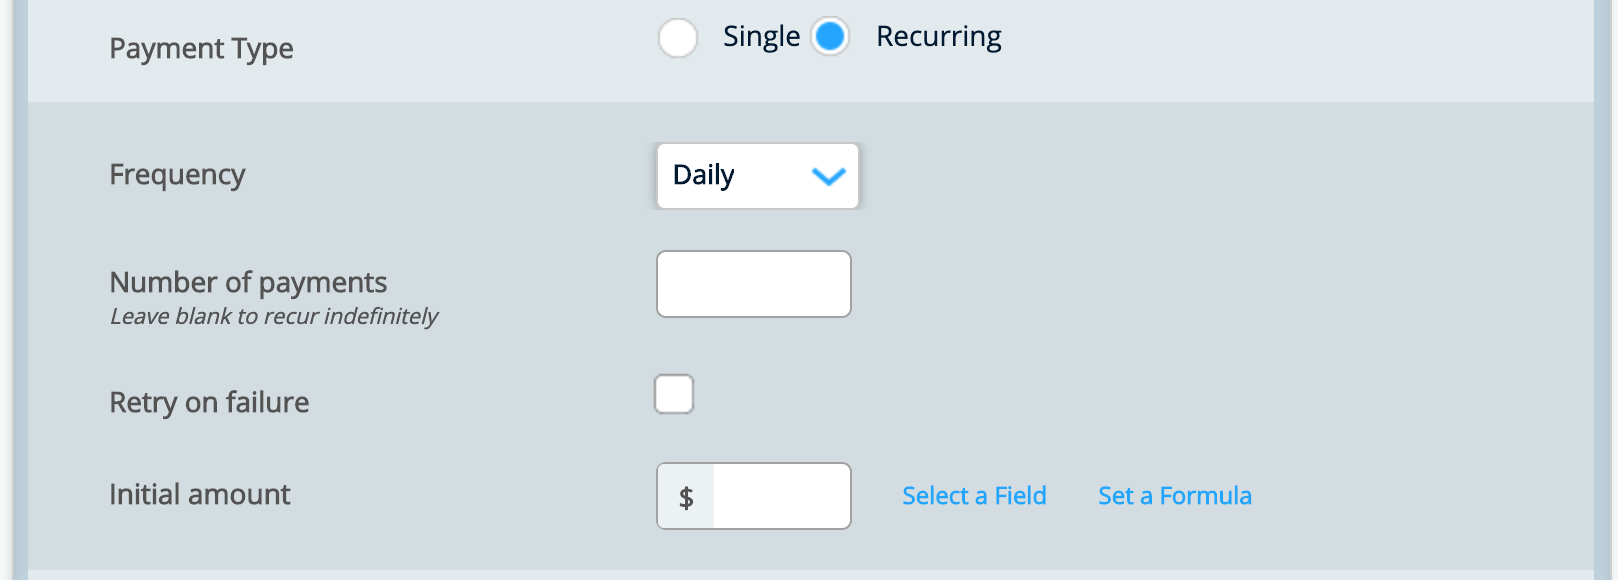1618x580 pixels.
Task: Open Select a Field
Action: [974, 495]
